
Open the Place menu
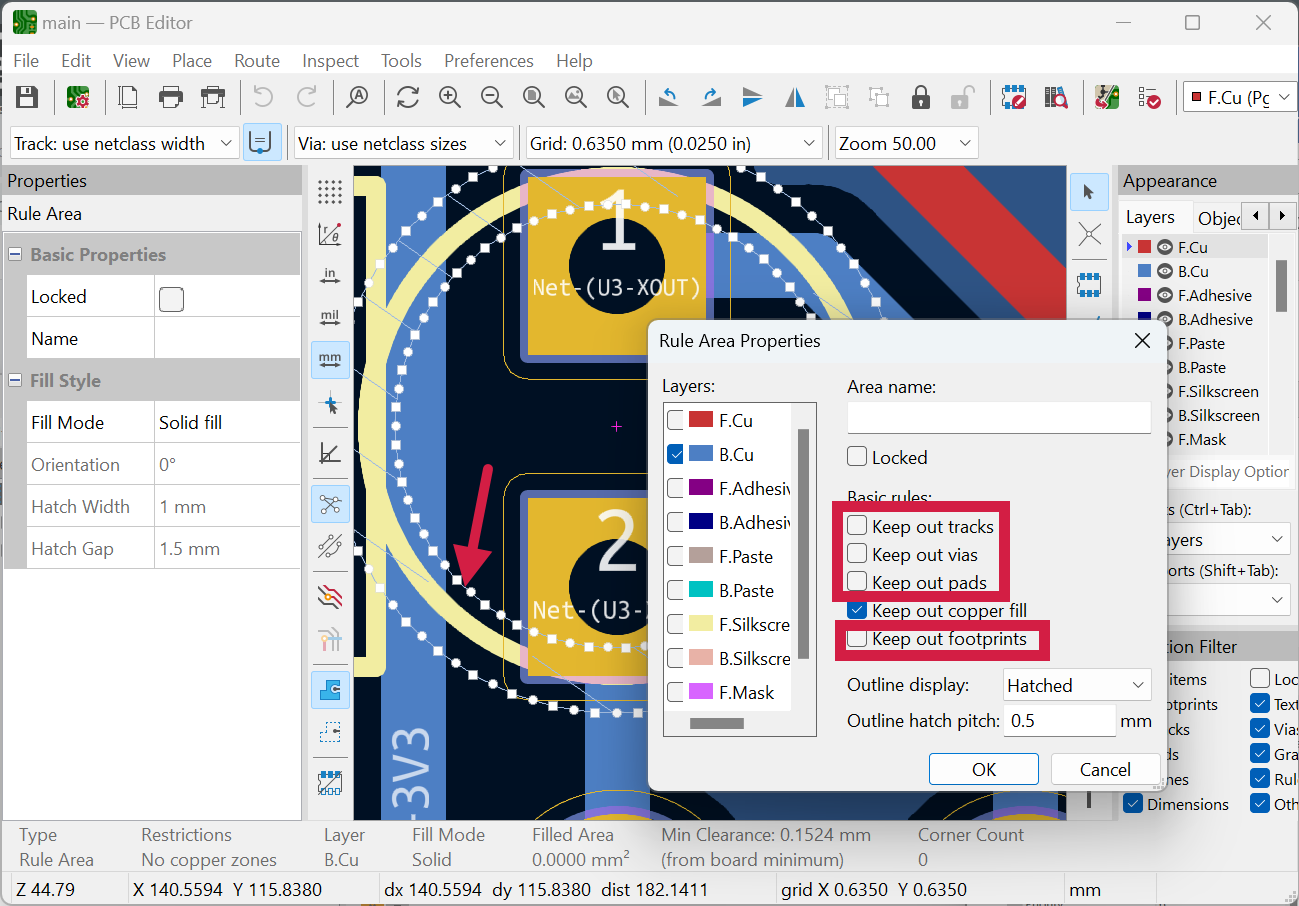tap(192, 61)
